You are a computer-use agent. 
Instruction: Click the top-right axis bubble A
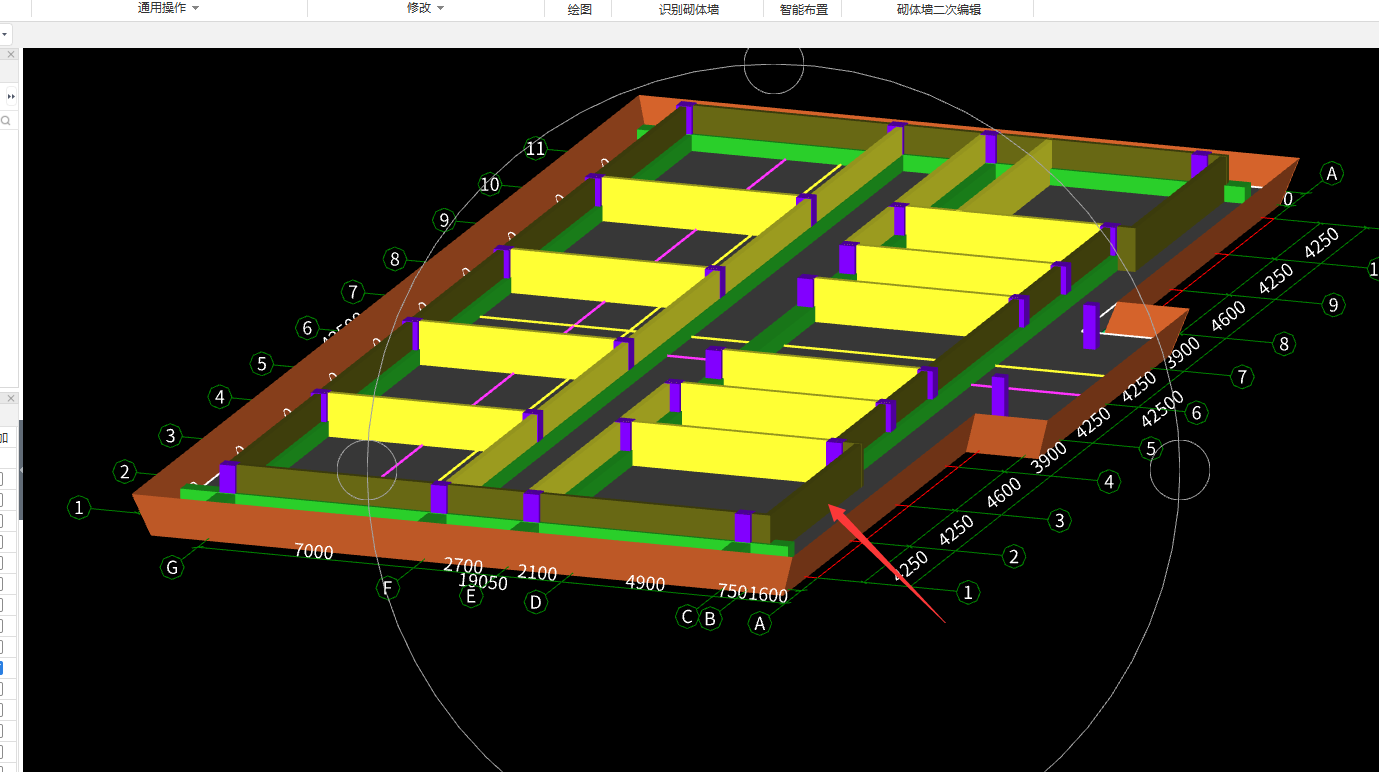click(x=1331, y=173)
